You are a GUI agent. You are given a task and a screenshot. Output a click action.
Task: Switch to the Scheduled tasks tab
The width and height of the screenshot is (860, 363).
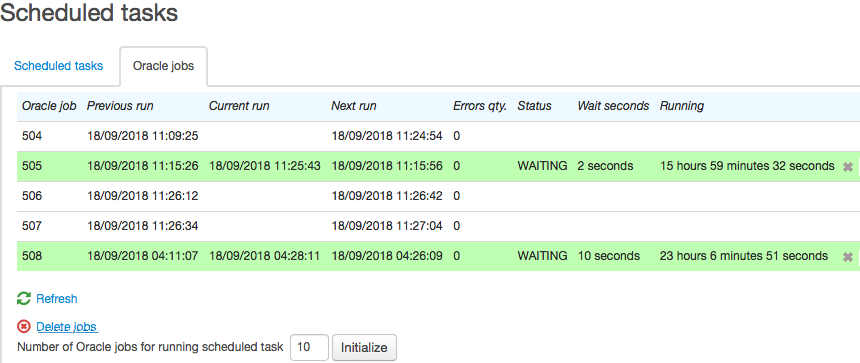click(59, 66)
